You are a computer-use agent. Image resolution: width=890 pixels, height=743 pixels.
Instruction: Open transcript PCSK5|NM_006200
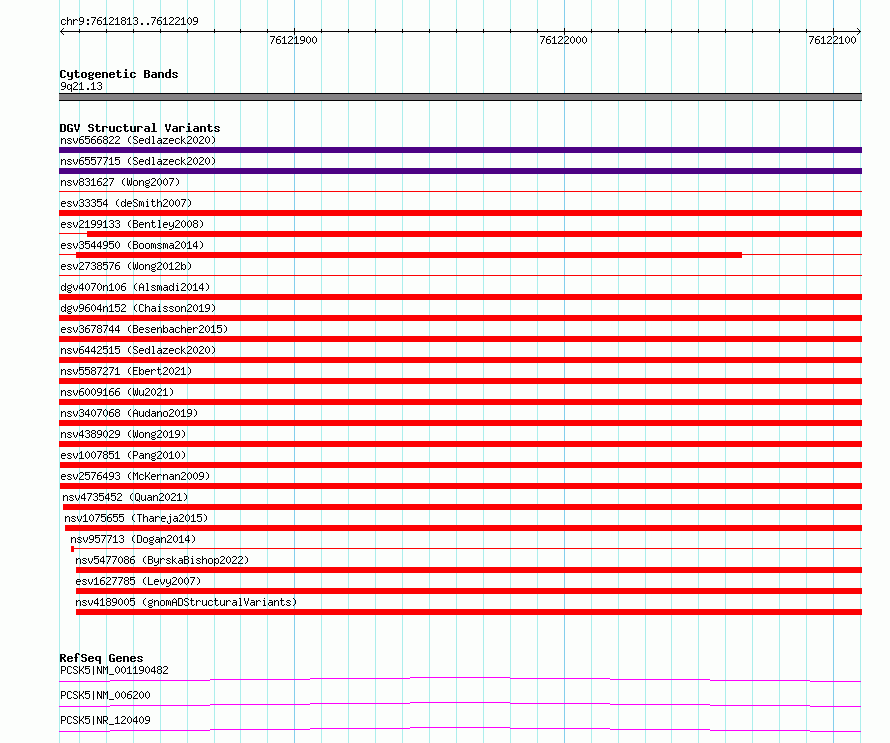105,695
